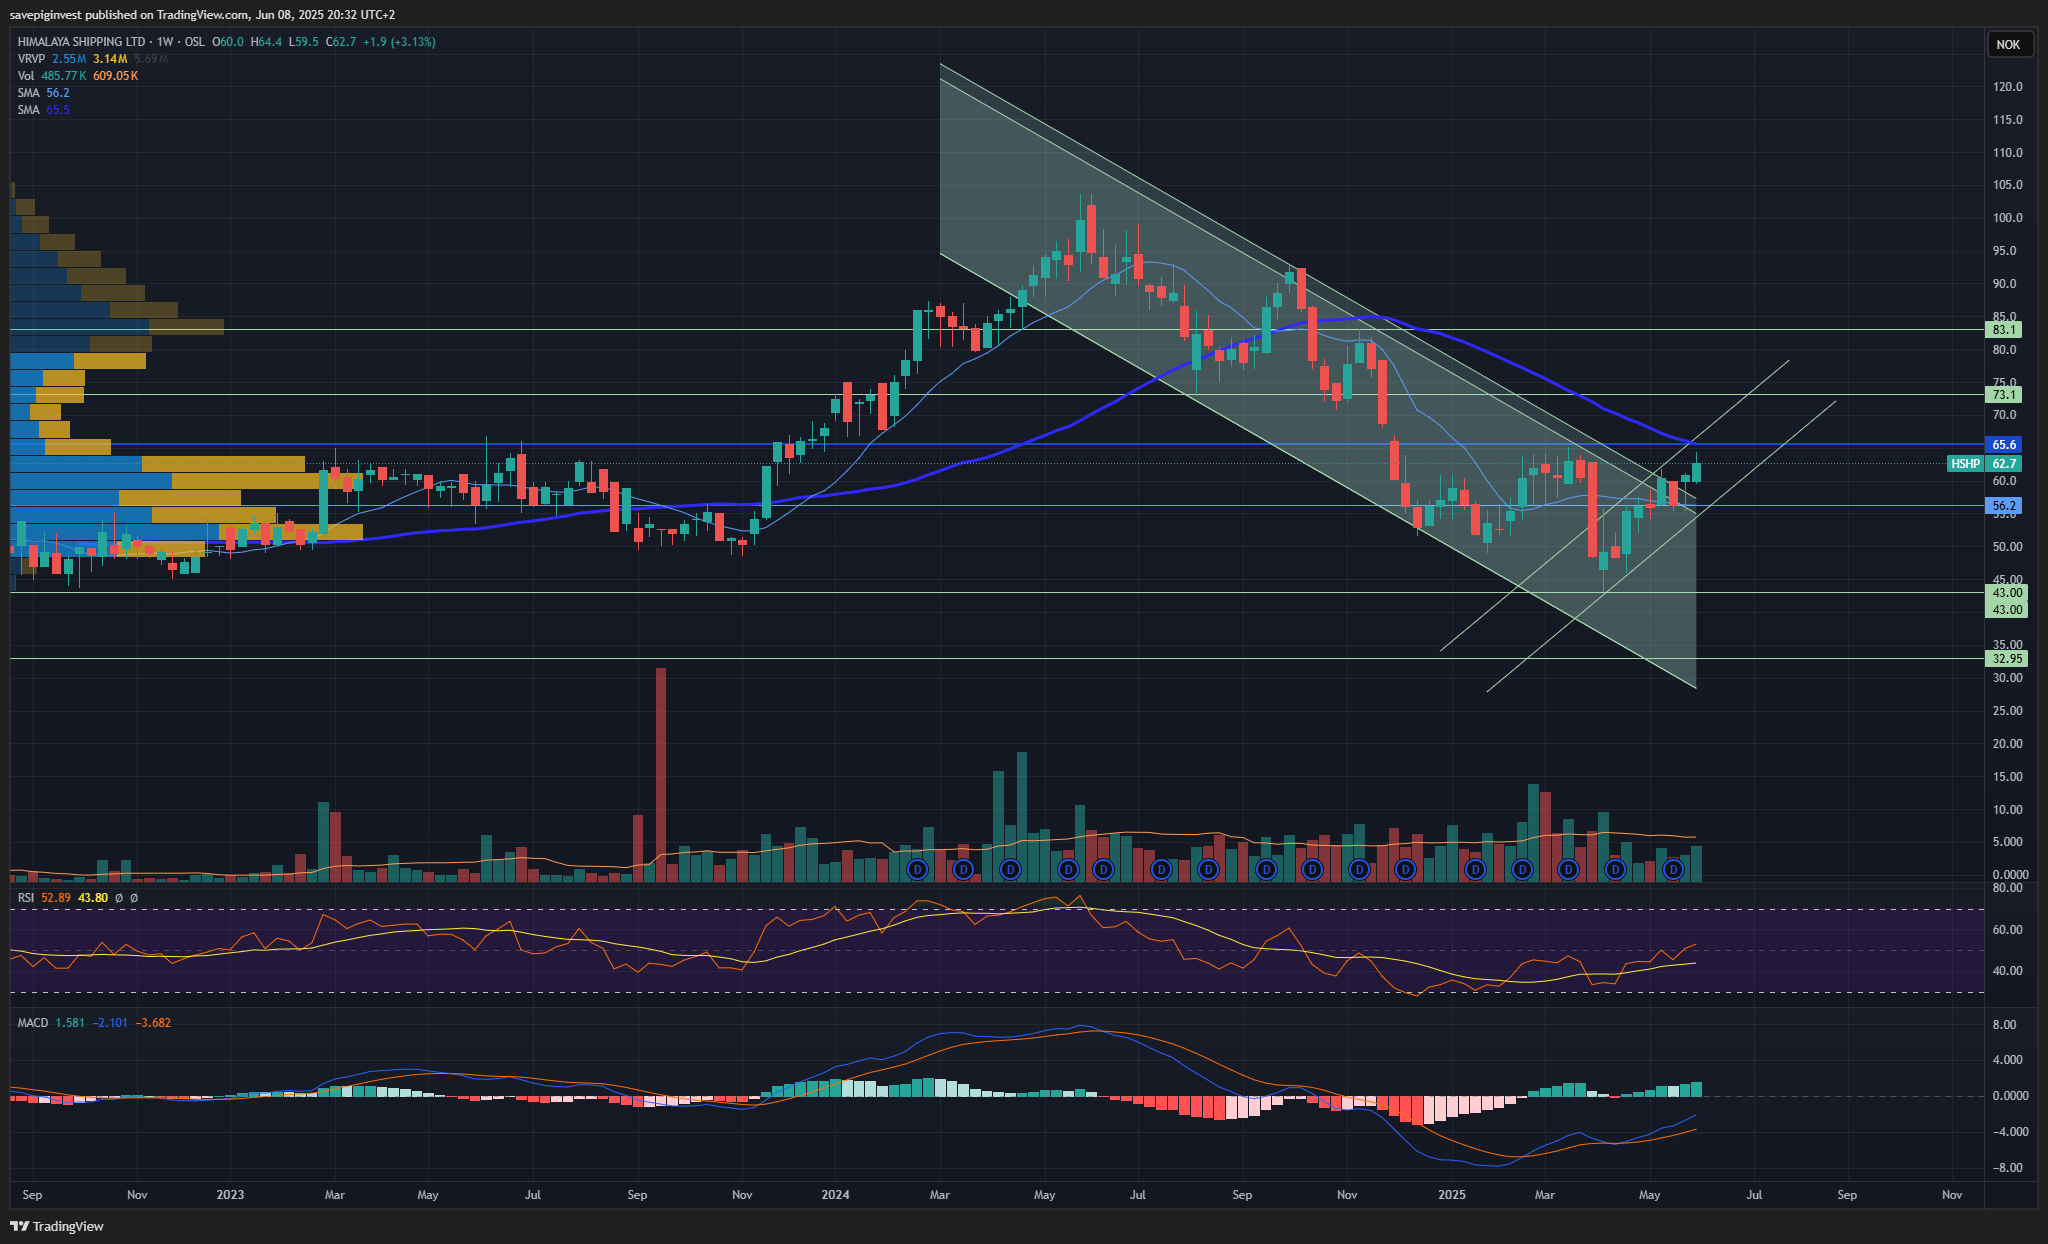The height and width of the screenshot is (1244, 2048).
Task: Click the 32.95 horizontal line price label
Action: [x=2006, y=659]
